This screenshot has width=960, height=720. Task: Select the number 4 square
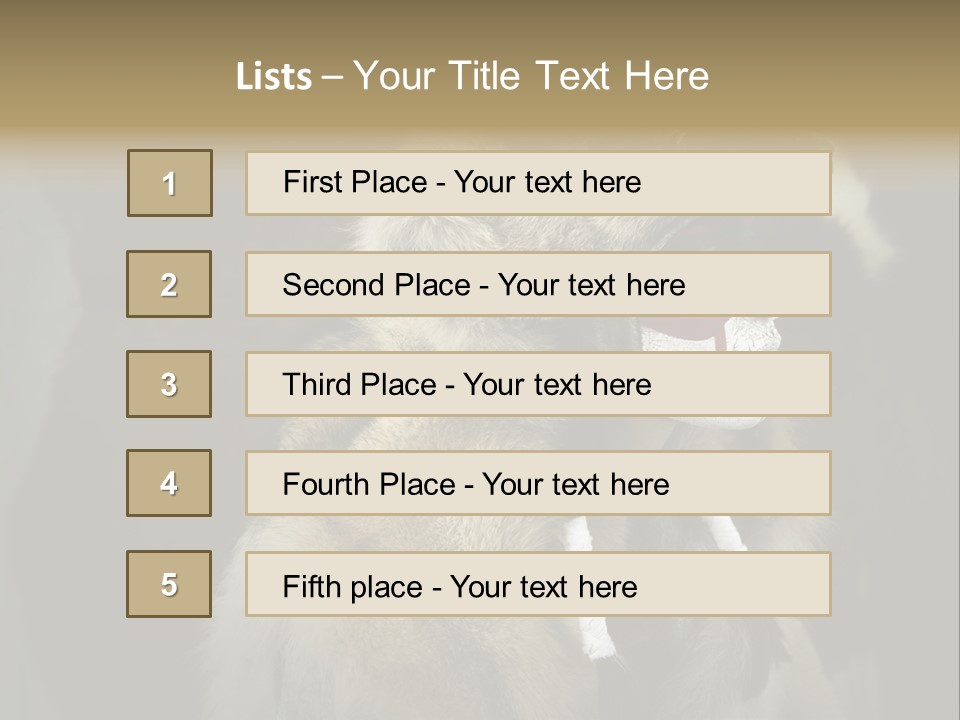[x=169, y=483]
